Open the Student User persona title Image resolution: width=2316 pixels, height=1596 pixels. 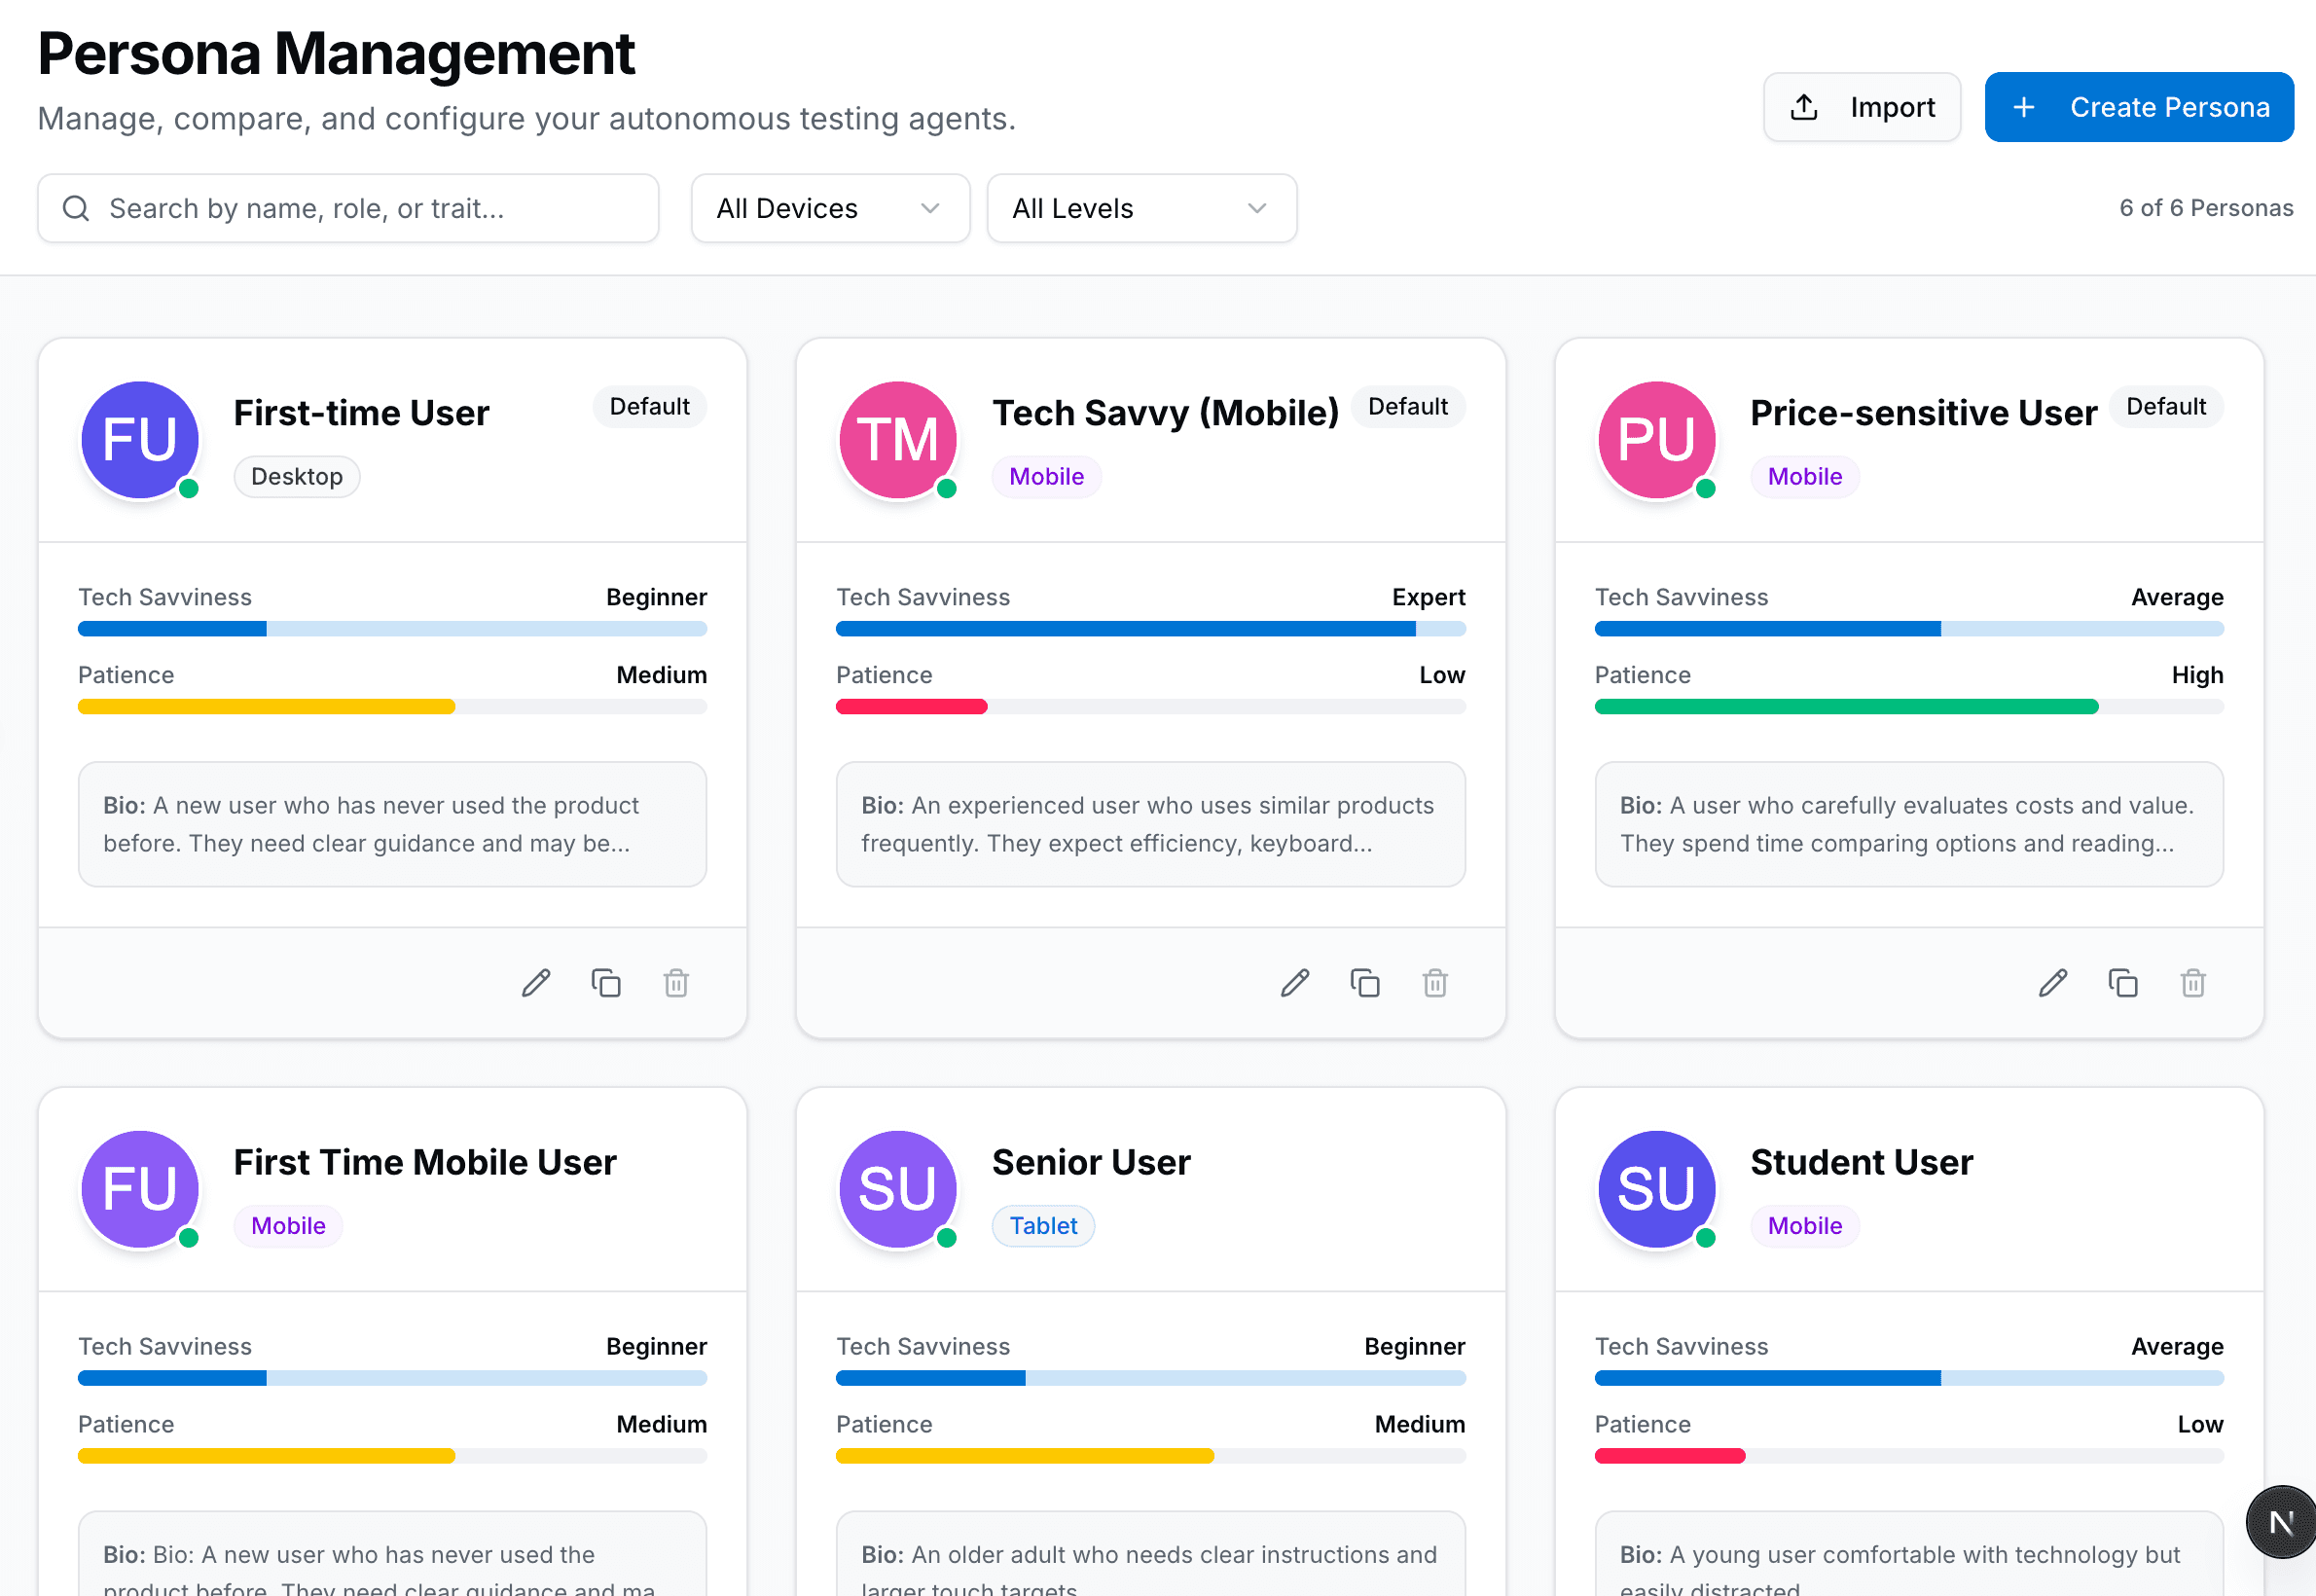[x=1861, y=1162]
